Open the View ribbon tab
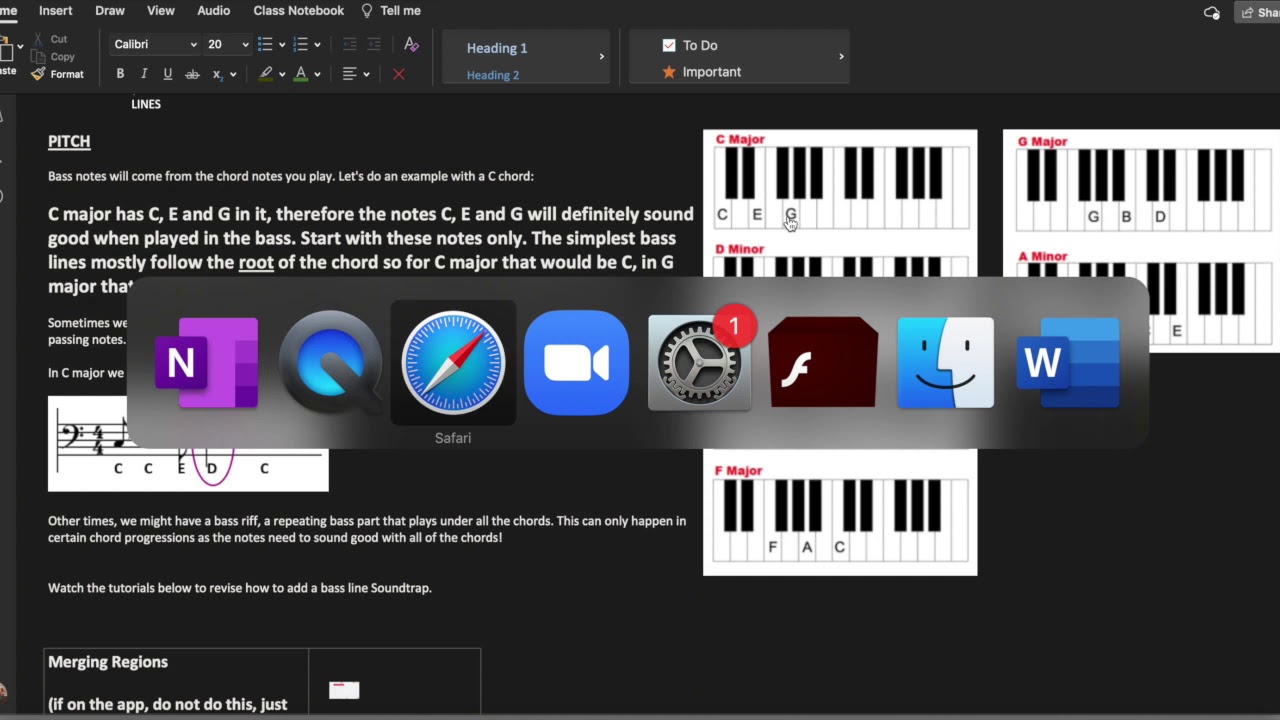The height and width of the screenshot is (720, 1280). (x=161, y=11)
